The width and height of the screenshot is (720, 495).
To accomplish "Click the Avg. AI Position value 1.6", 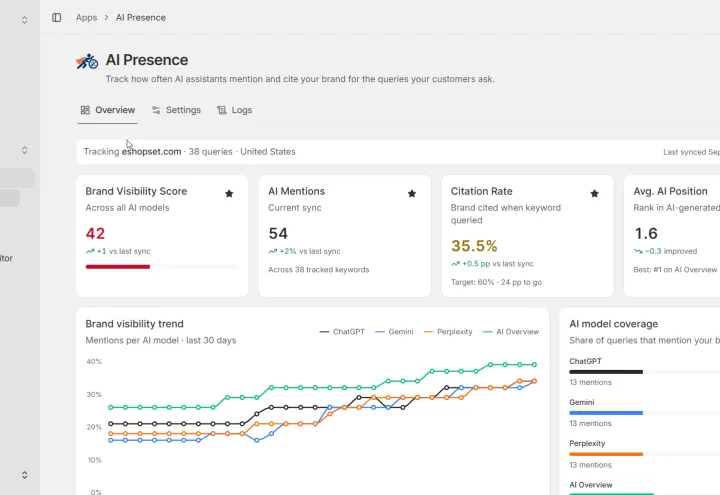I will (x=646, y=233).
